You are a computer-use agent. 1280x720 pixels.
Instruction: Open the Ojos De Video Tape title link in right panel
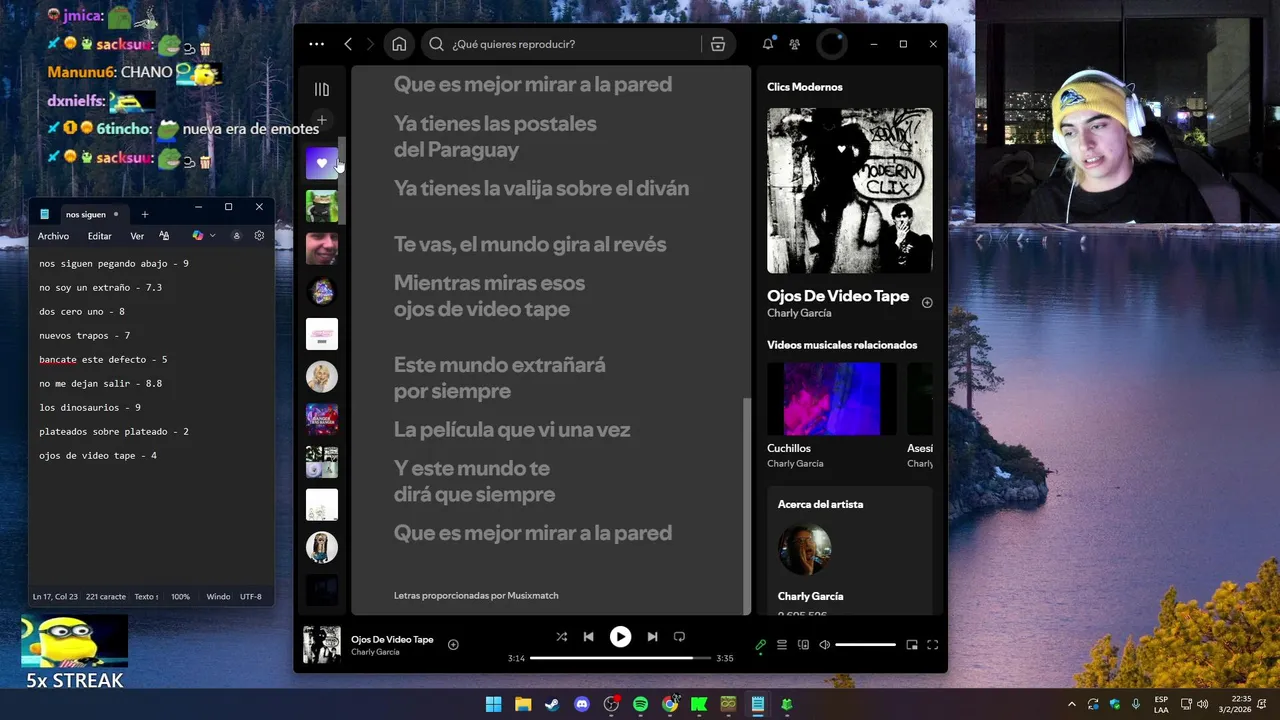[x=838, y=296]
